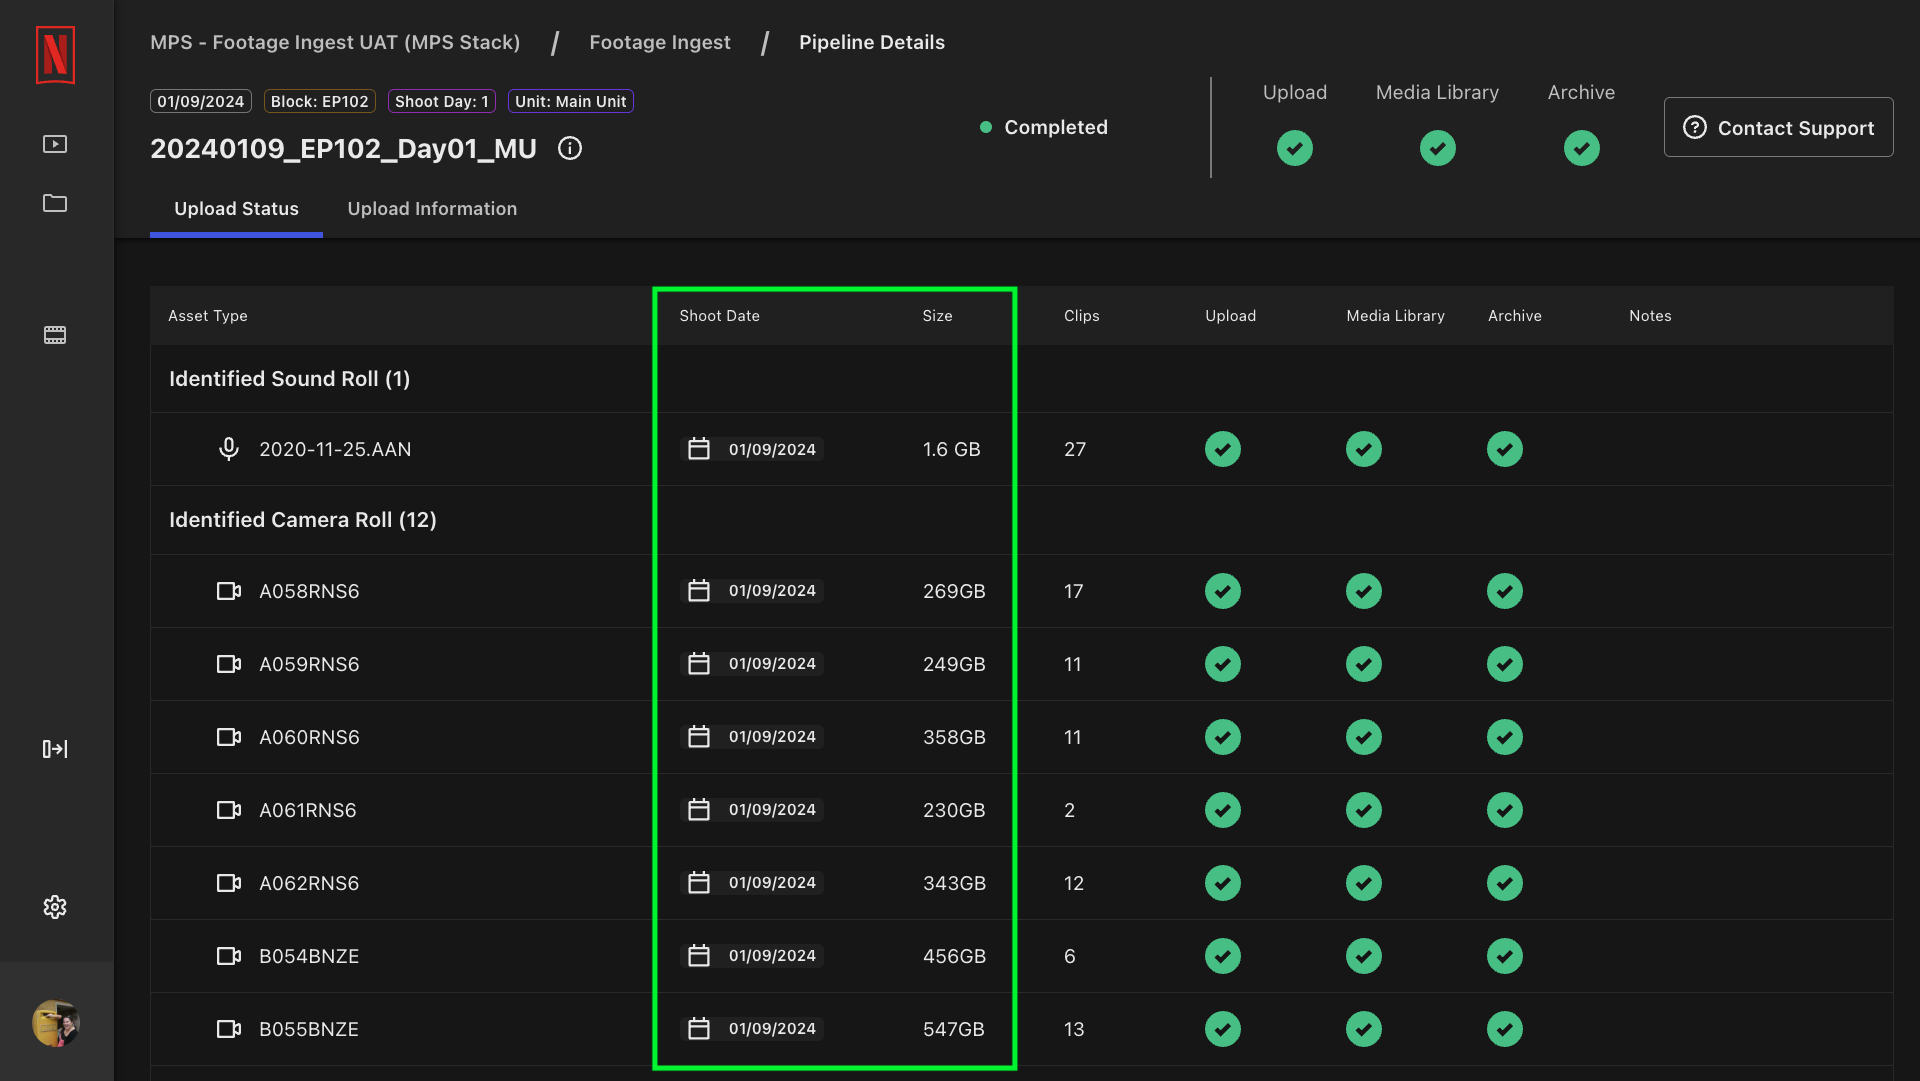
Task: Select the B054BNZE asset name
Action: 309,956
